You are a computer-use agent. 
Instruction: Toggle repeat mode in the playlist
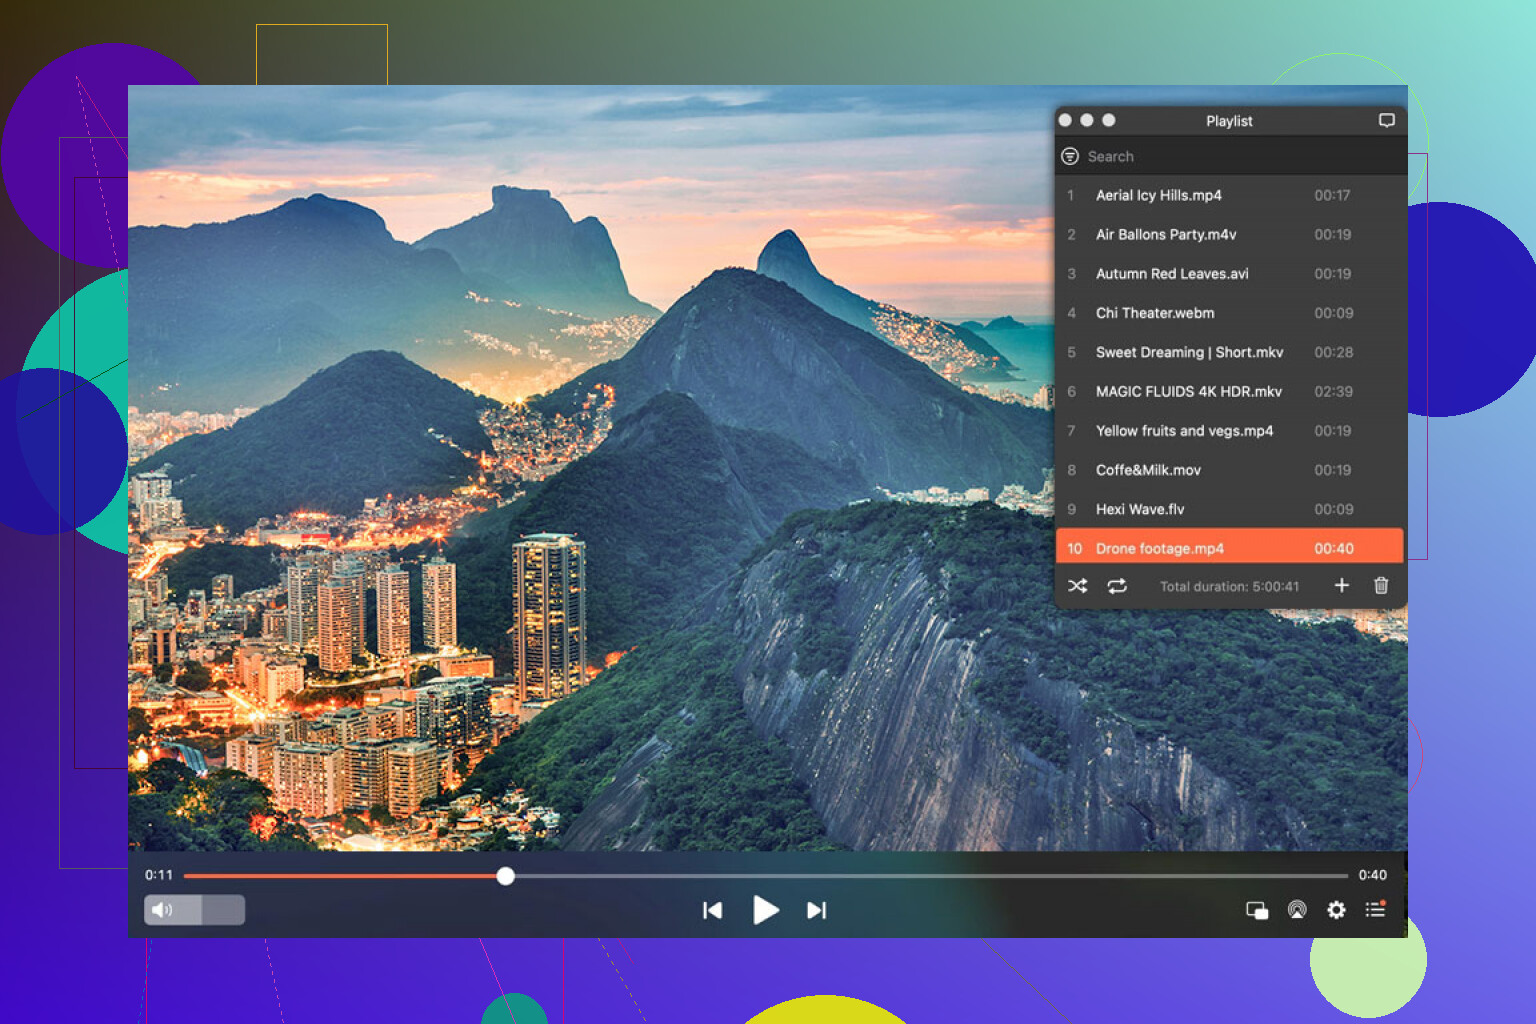coord(1117,586)
